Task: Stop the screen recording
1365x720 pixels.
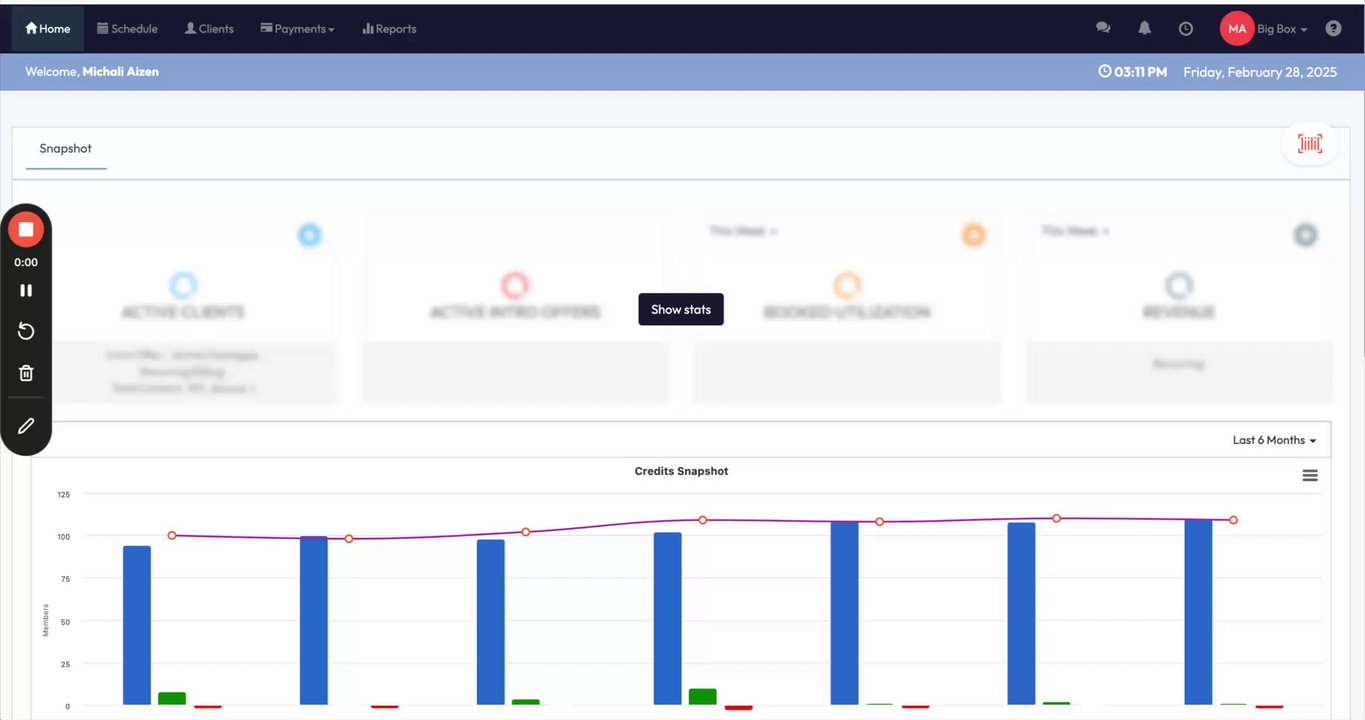Action: (26, 230)
